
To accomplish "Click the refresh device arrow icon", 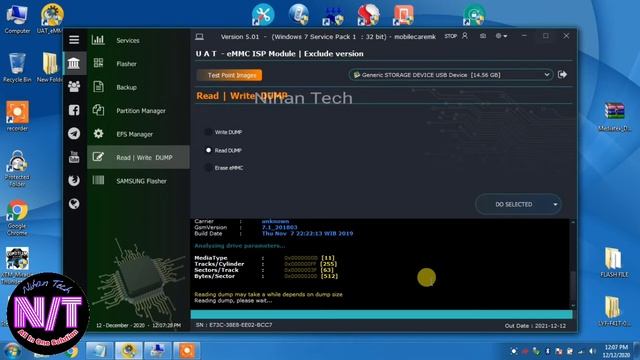I will click(x=562, y=74).
